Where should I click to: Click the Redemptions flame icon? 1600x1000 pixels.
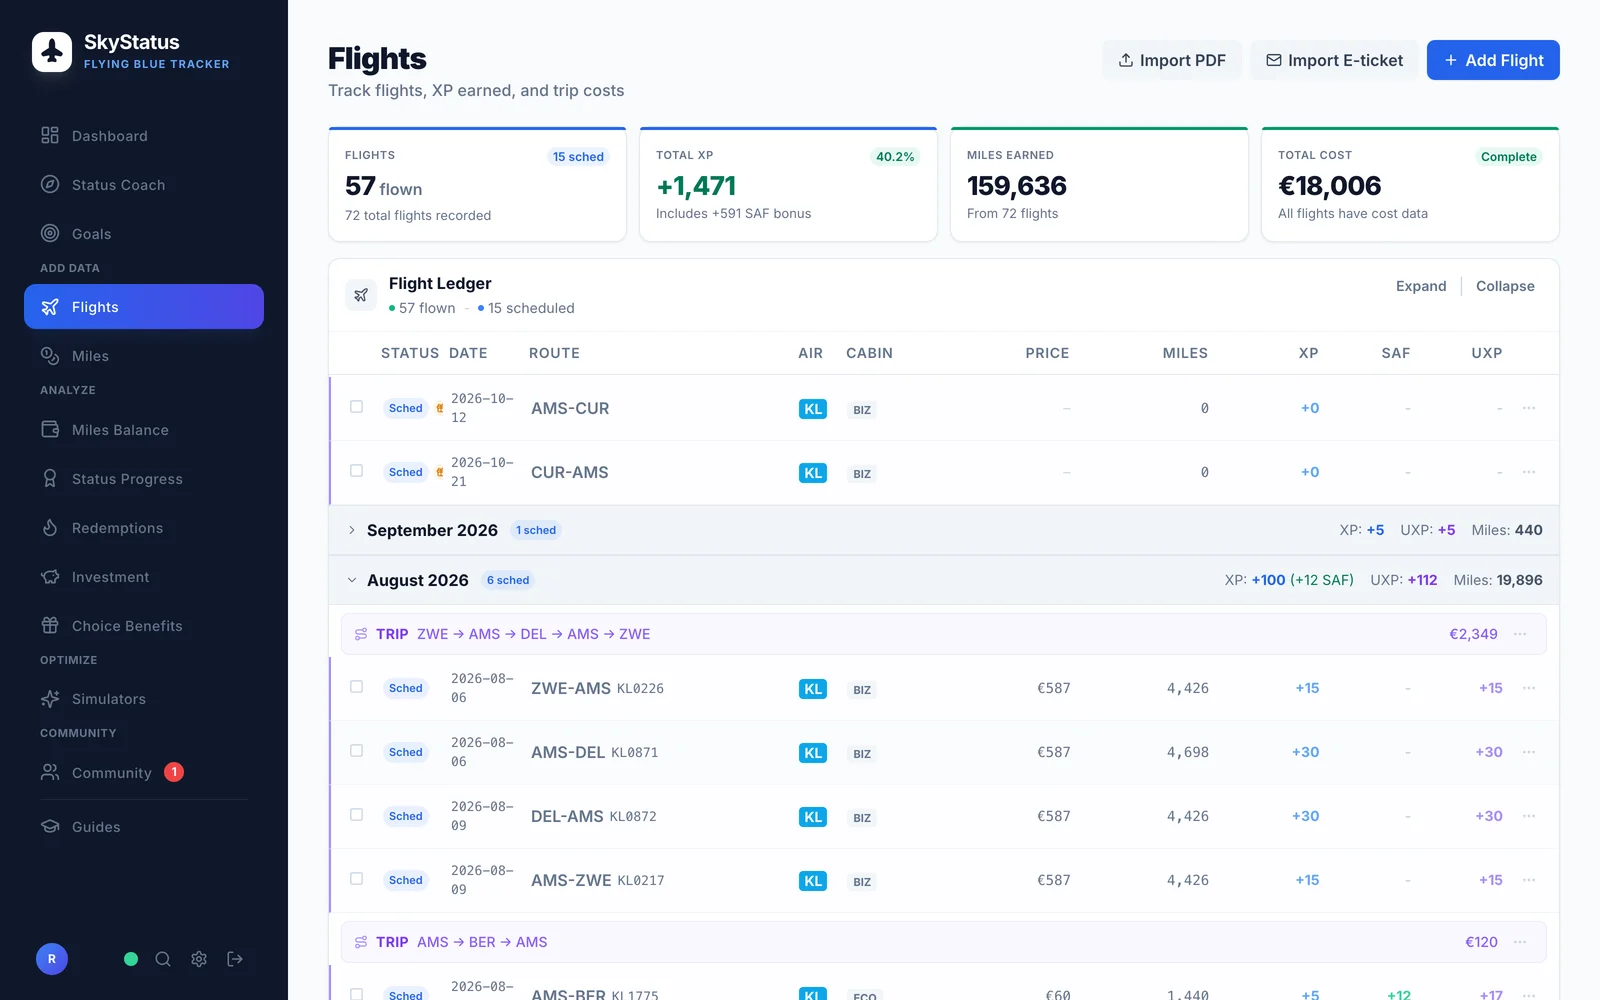pyautogui.click(x=50, y=528)
